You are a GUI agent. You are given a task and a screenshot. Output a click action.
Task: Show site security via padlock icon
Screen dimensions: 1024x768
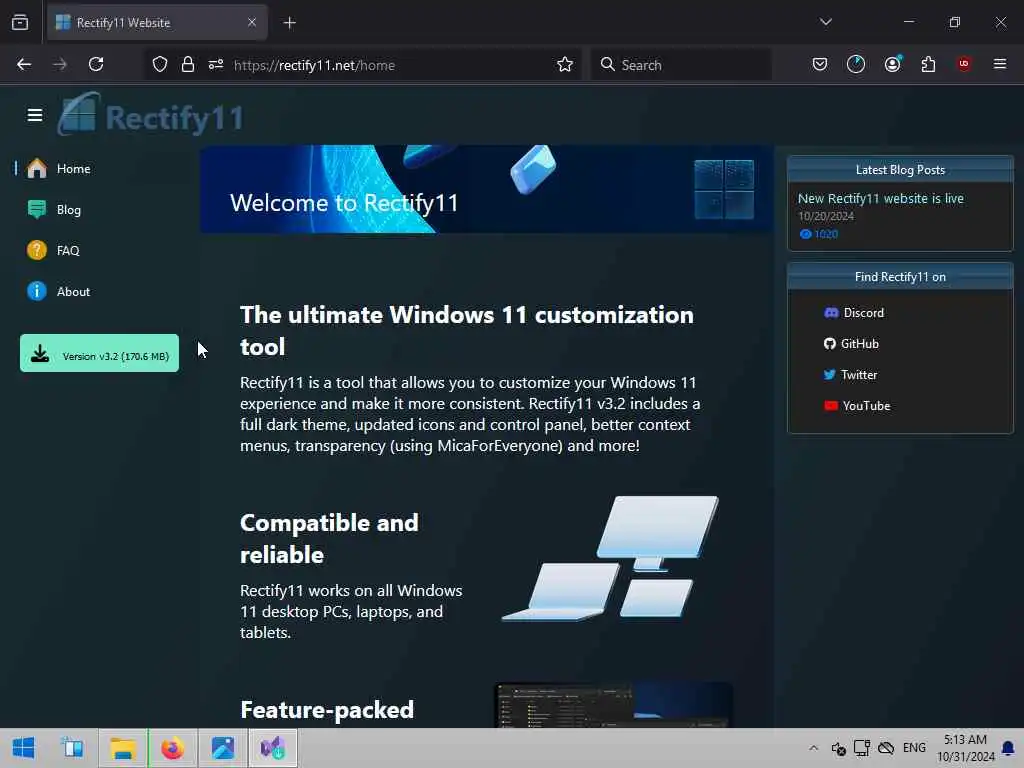(x=188, y=64)
